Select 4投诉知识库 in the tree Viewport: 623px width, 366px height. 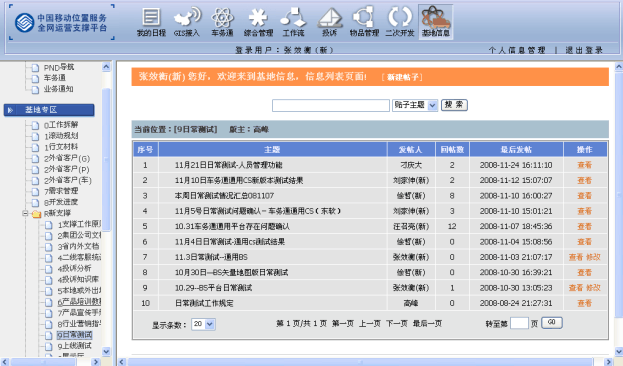click(x=78, y=279)
